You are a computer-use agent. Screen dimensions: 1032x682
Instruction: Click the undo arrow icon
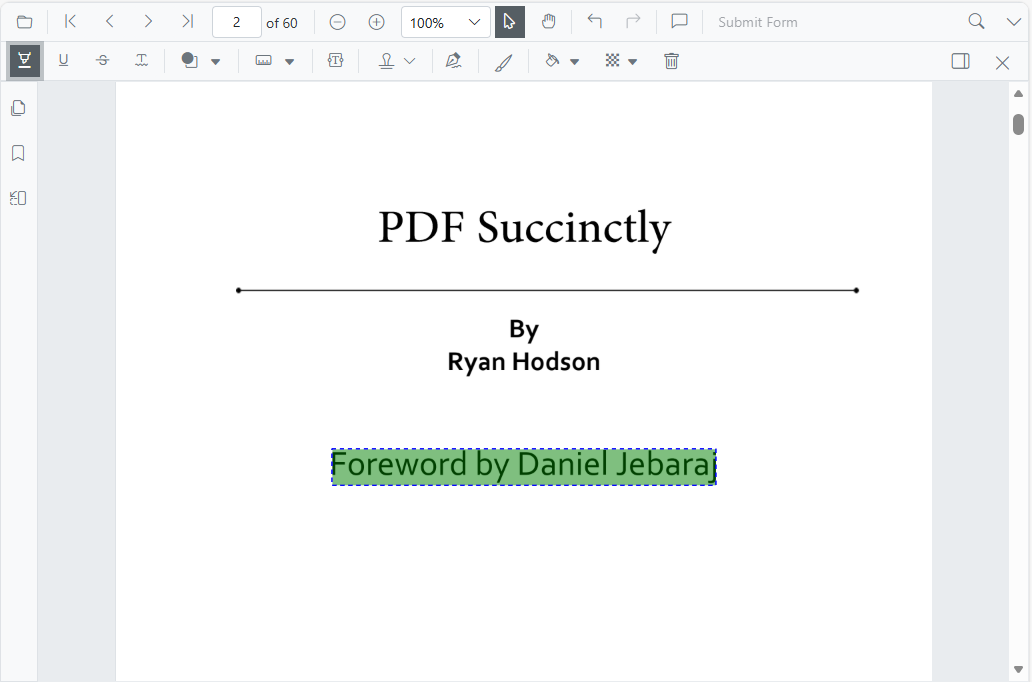(x=595, y=22)
